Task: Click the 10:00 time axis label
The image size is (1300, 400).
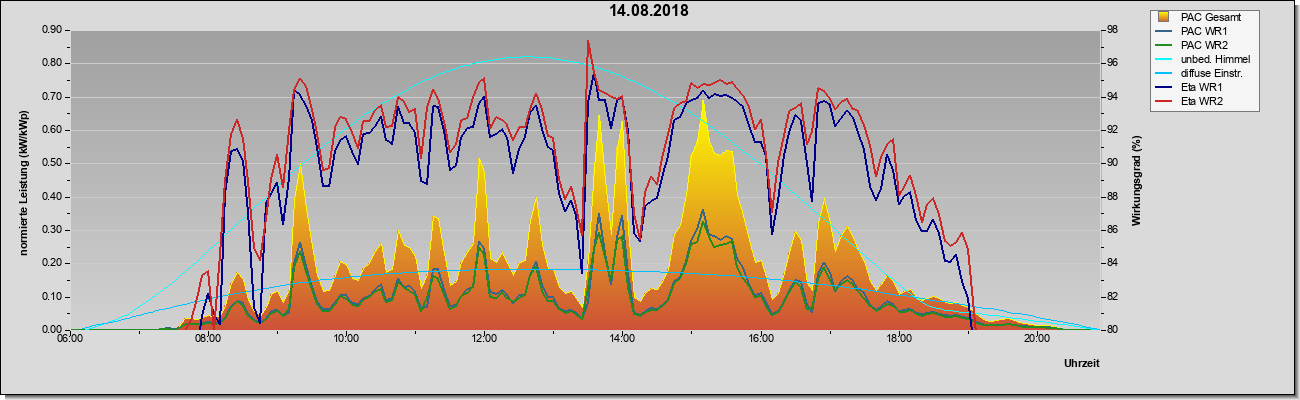Action: pyautogui.click(x=345, y=338)
